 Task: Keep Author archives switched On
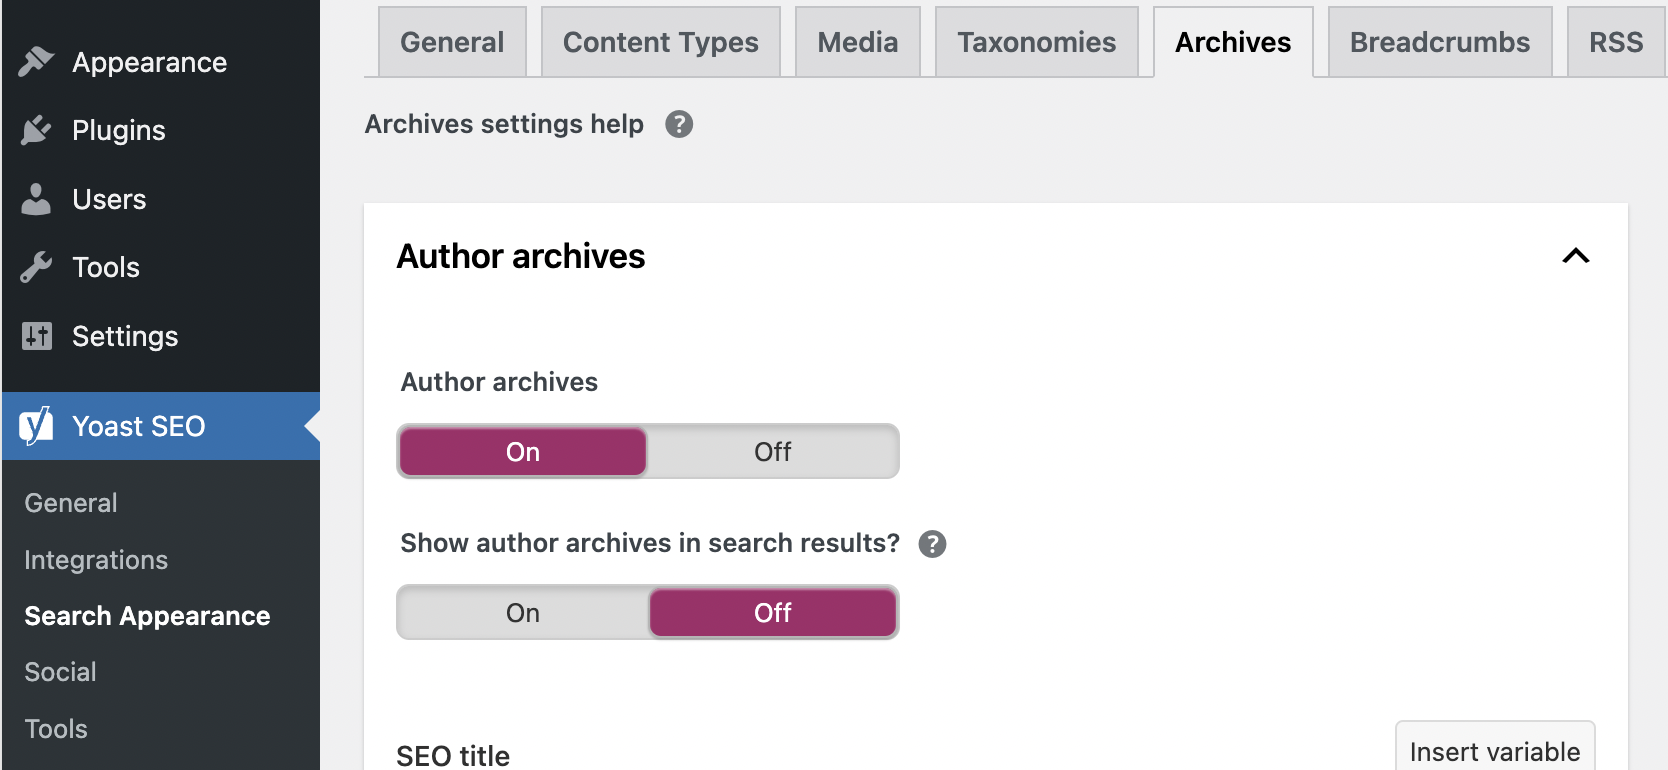522,452
